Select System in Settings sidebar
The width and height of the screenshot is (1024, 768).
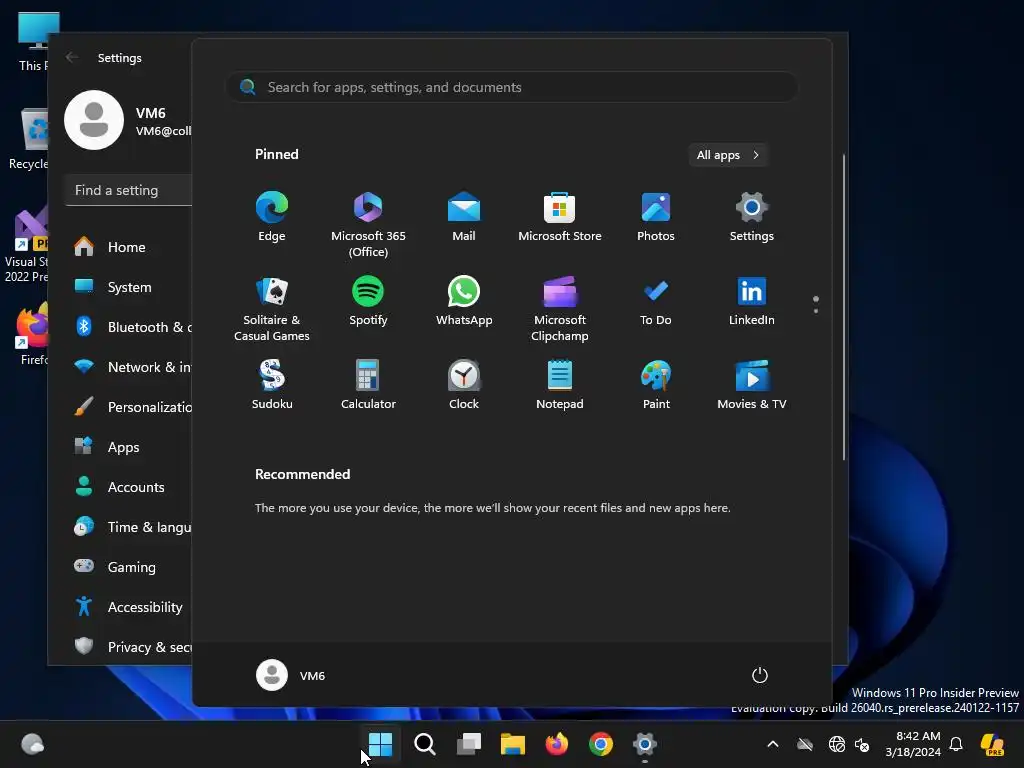coord(129,287)
